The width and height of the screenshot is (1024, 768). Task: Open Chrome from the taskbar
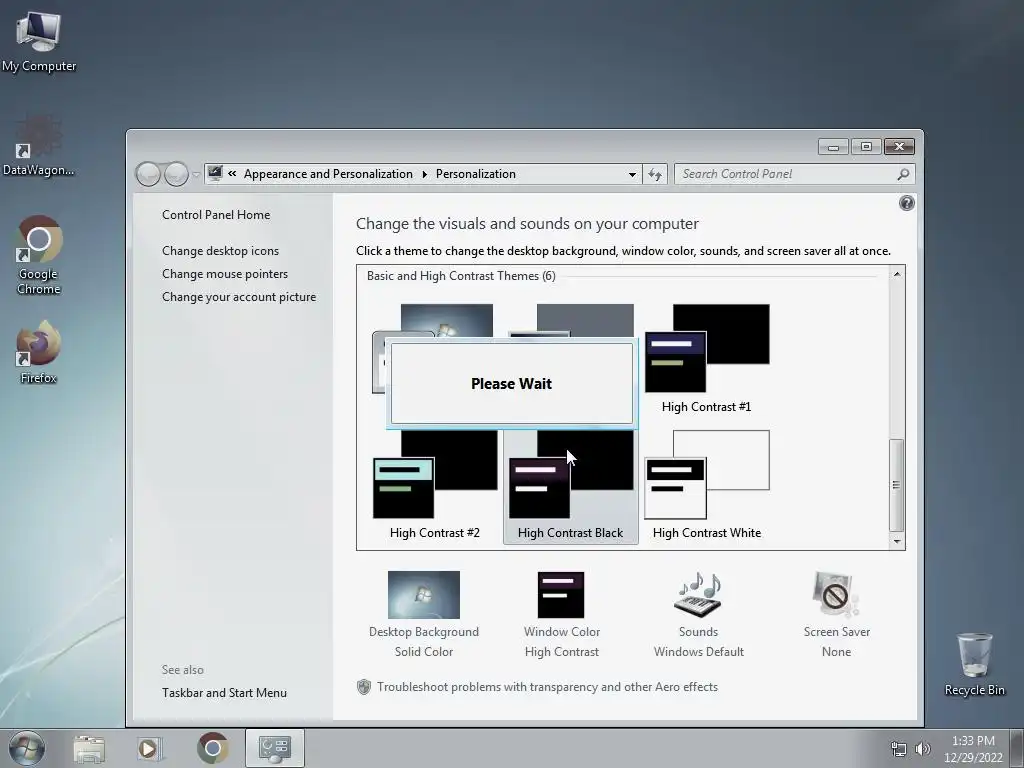(x=212, y=748)
